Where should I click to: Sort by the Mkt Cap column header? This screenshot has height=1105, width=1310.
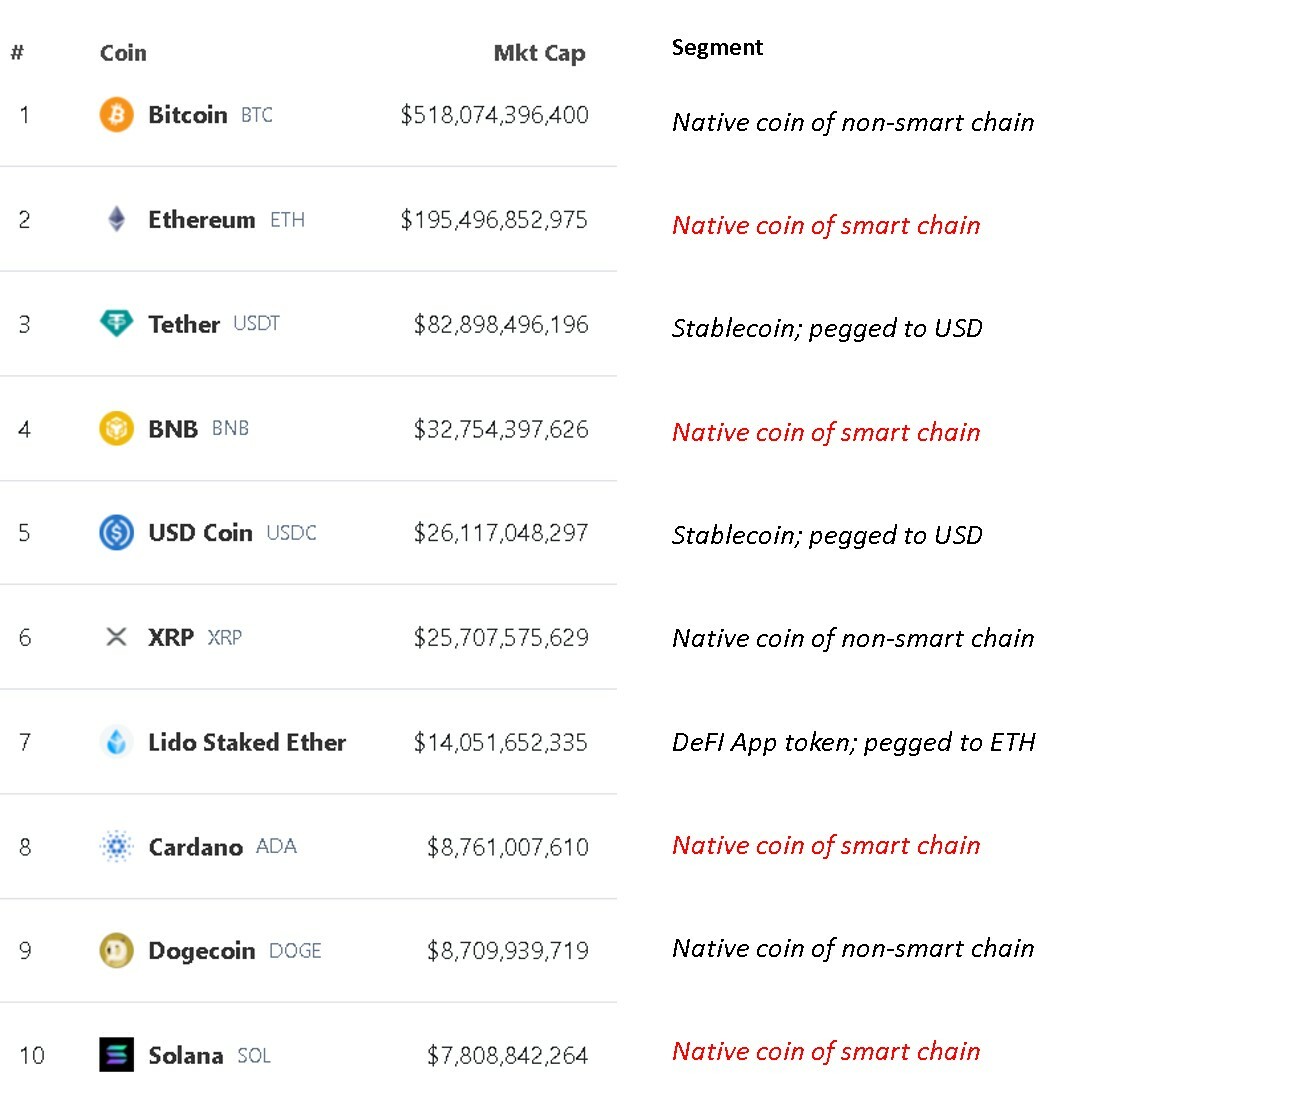[539, 54]
